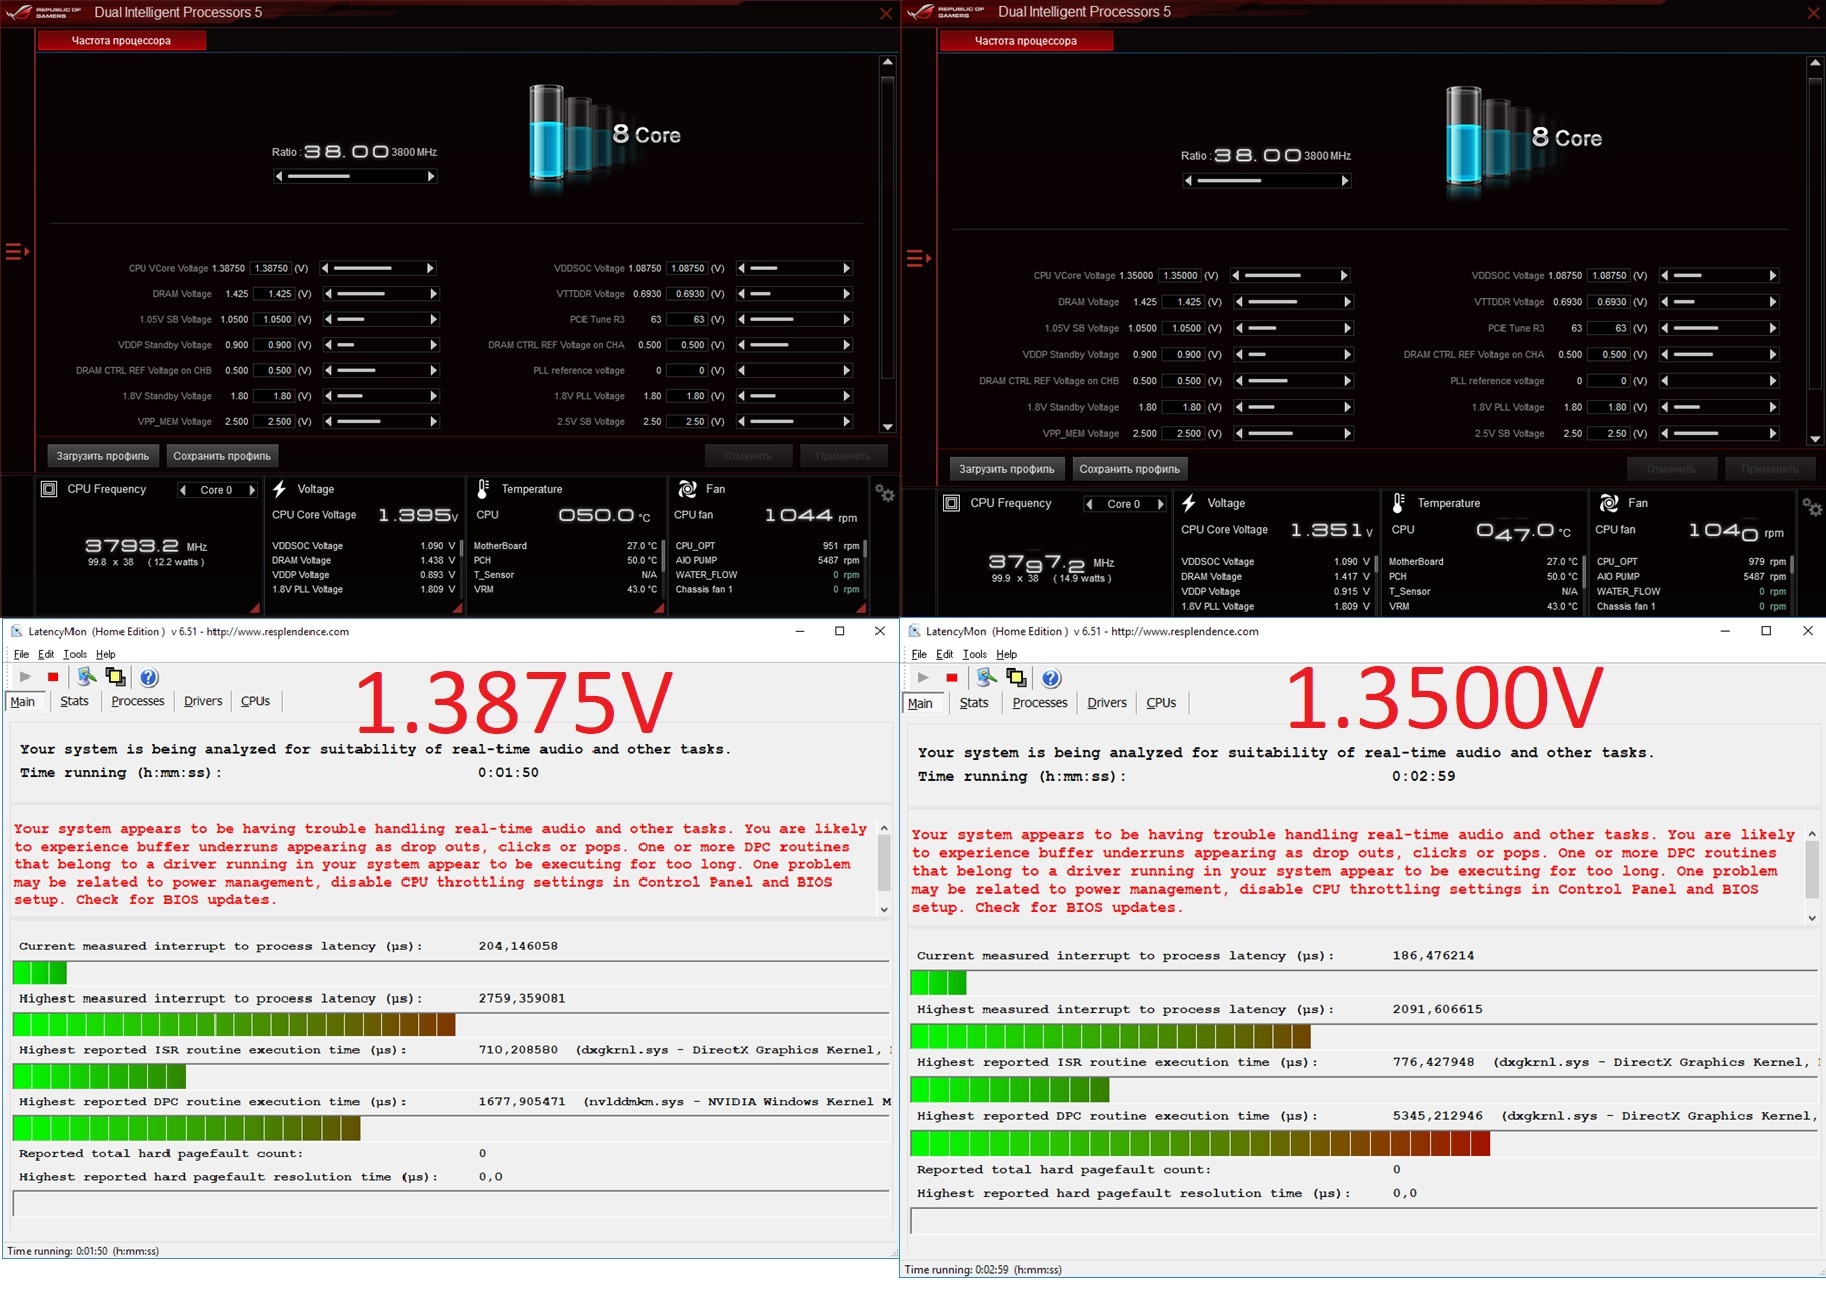Expand the Fan panel corner triangle in left DIP5
Viewport: 1826px width, 1295px height.
click(x=861, y=607)
